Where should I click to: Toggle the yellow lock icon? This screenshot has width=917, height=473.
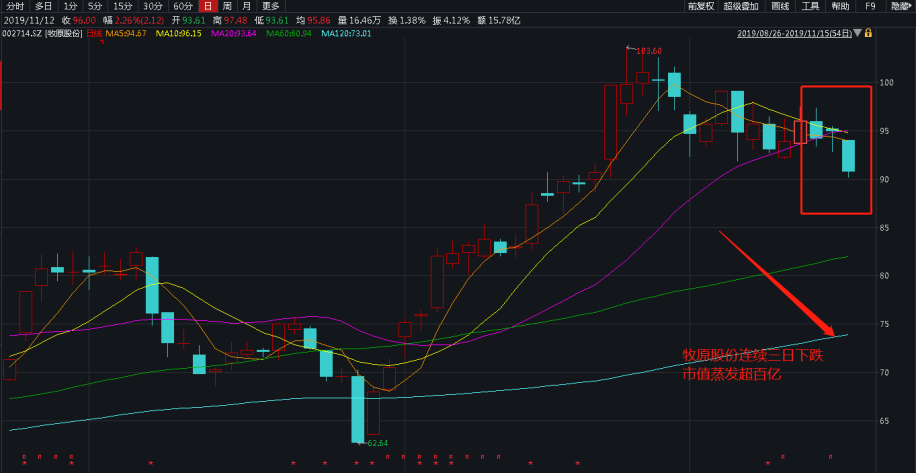[868, 33]
